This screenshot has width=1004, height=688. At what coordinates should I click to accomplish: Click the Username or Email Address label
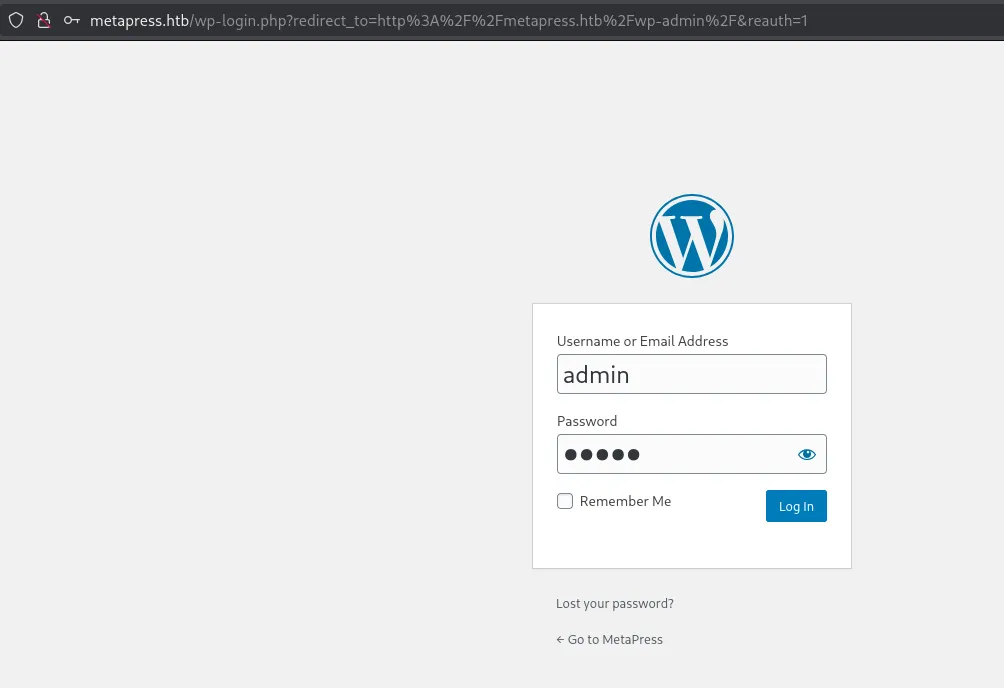point(642,341)
